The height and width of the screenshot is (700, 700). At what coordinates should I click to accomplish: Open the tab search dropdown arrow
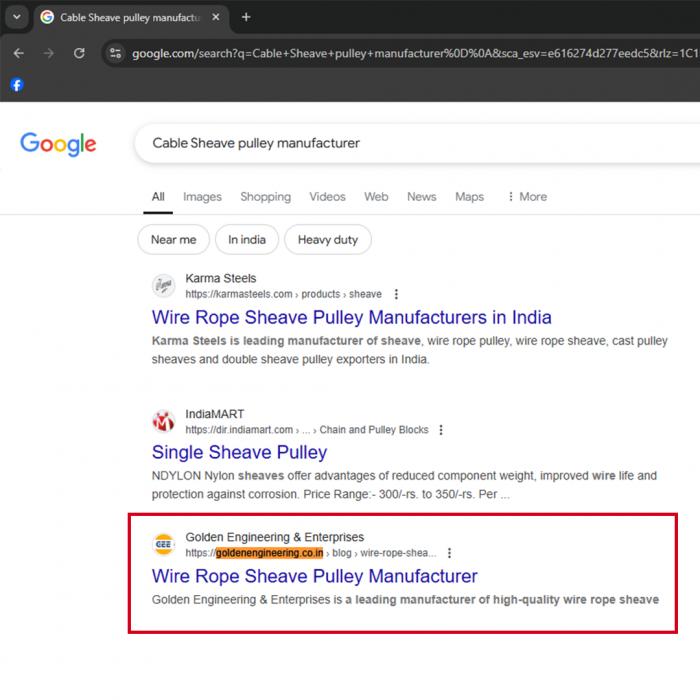click(x=17, y=17)
